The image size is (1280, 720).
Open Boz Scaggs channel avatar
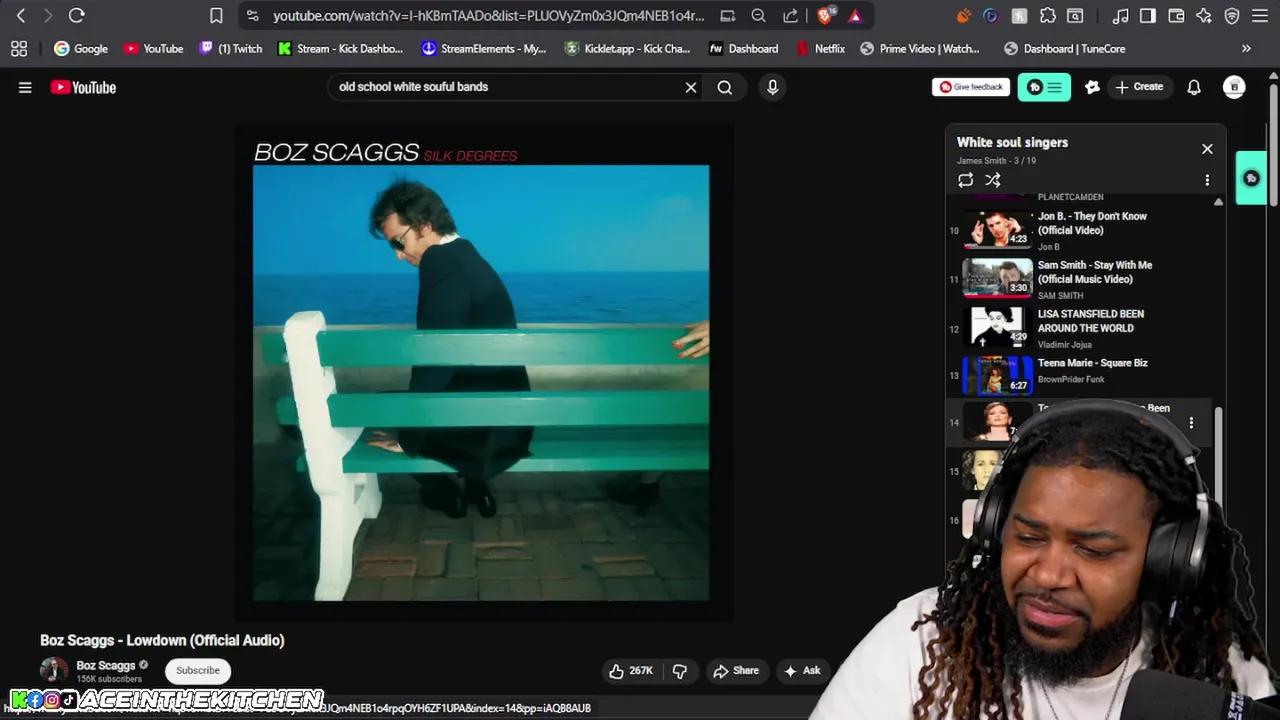[54, 671]
